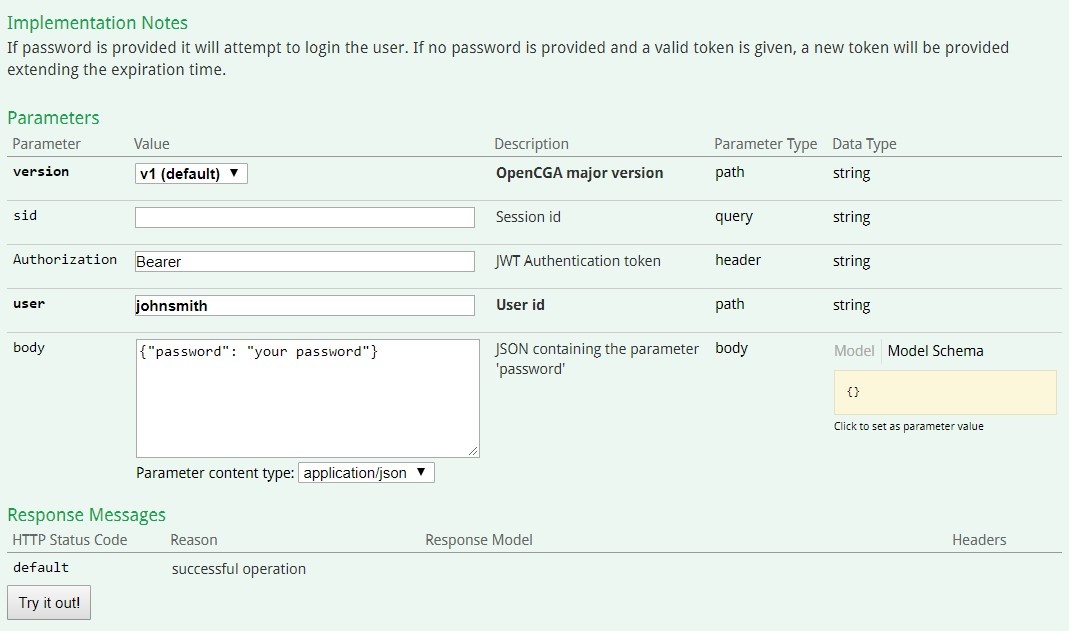
Task: Click the default HTTP status code entry
Action: tap(41, 568)
